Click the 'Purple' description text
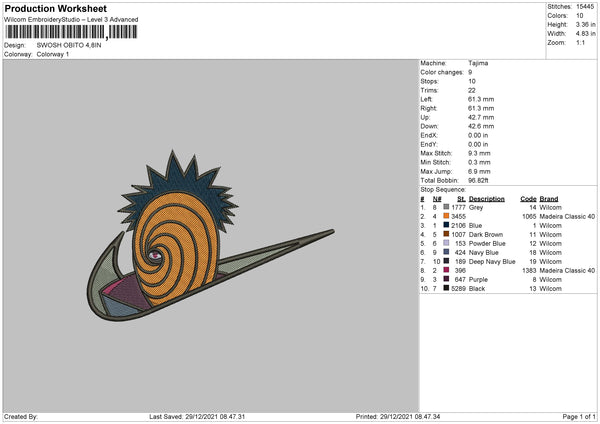 click(478, 279)
